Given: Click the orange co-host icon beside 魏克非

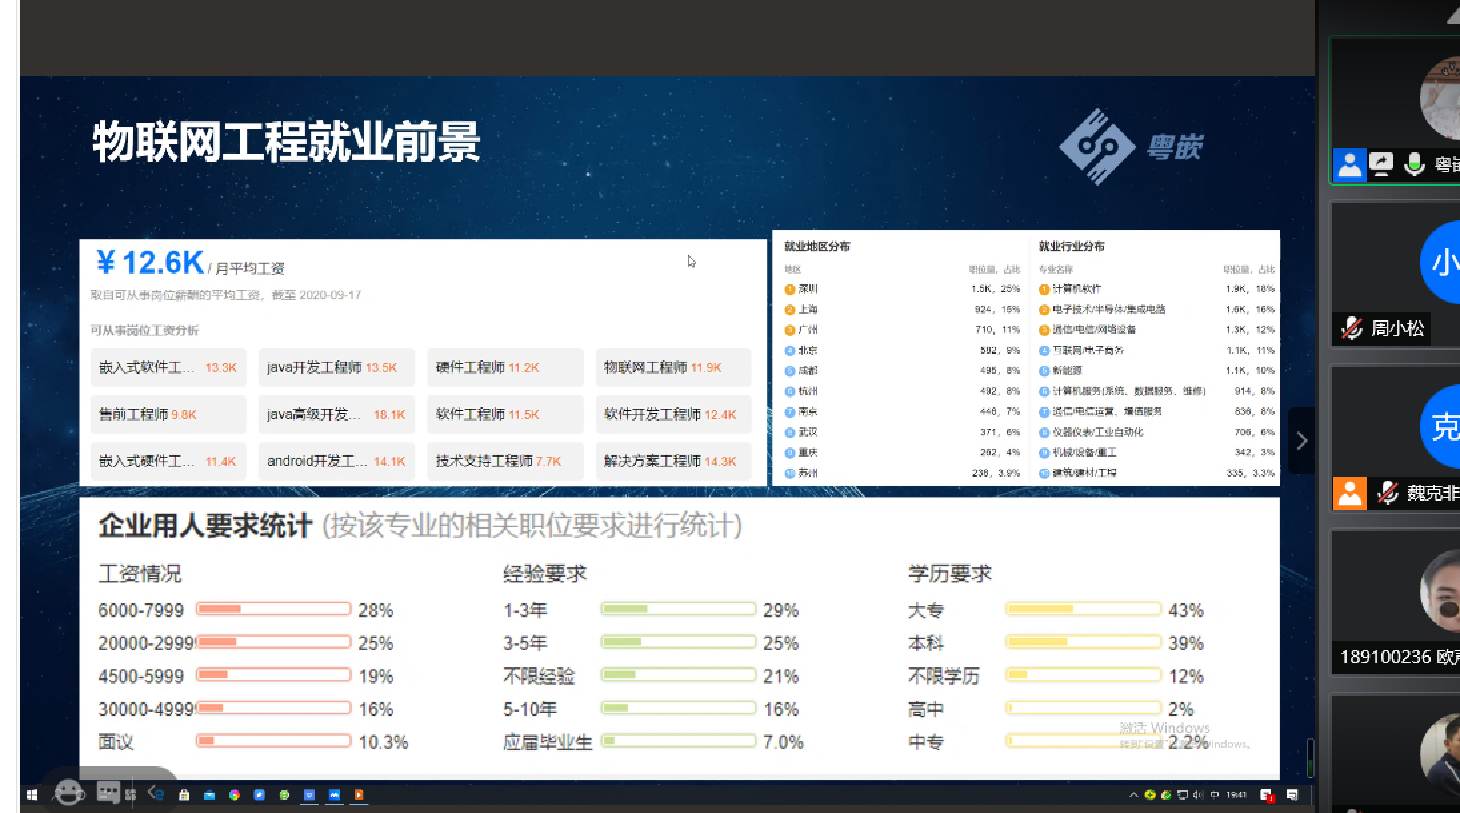Looking at the screenshot, I should (1349, 493).
